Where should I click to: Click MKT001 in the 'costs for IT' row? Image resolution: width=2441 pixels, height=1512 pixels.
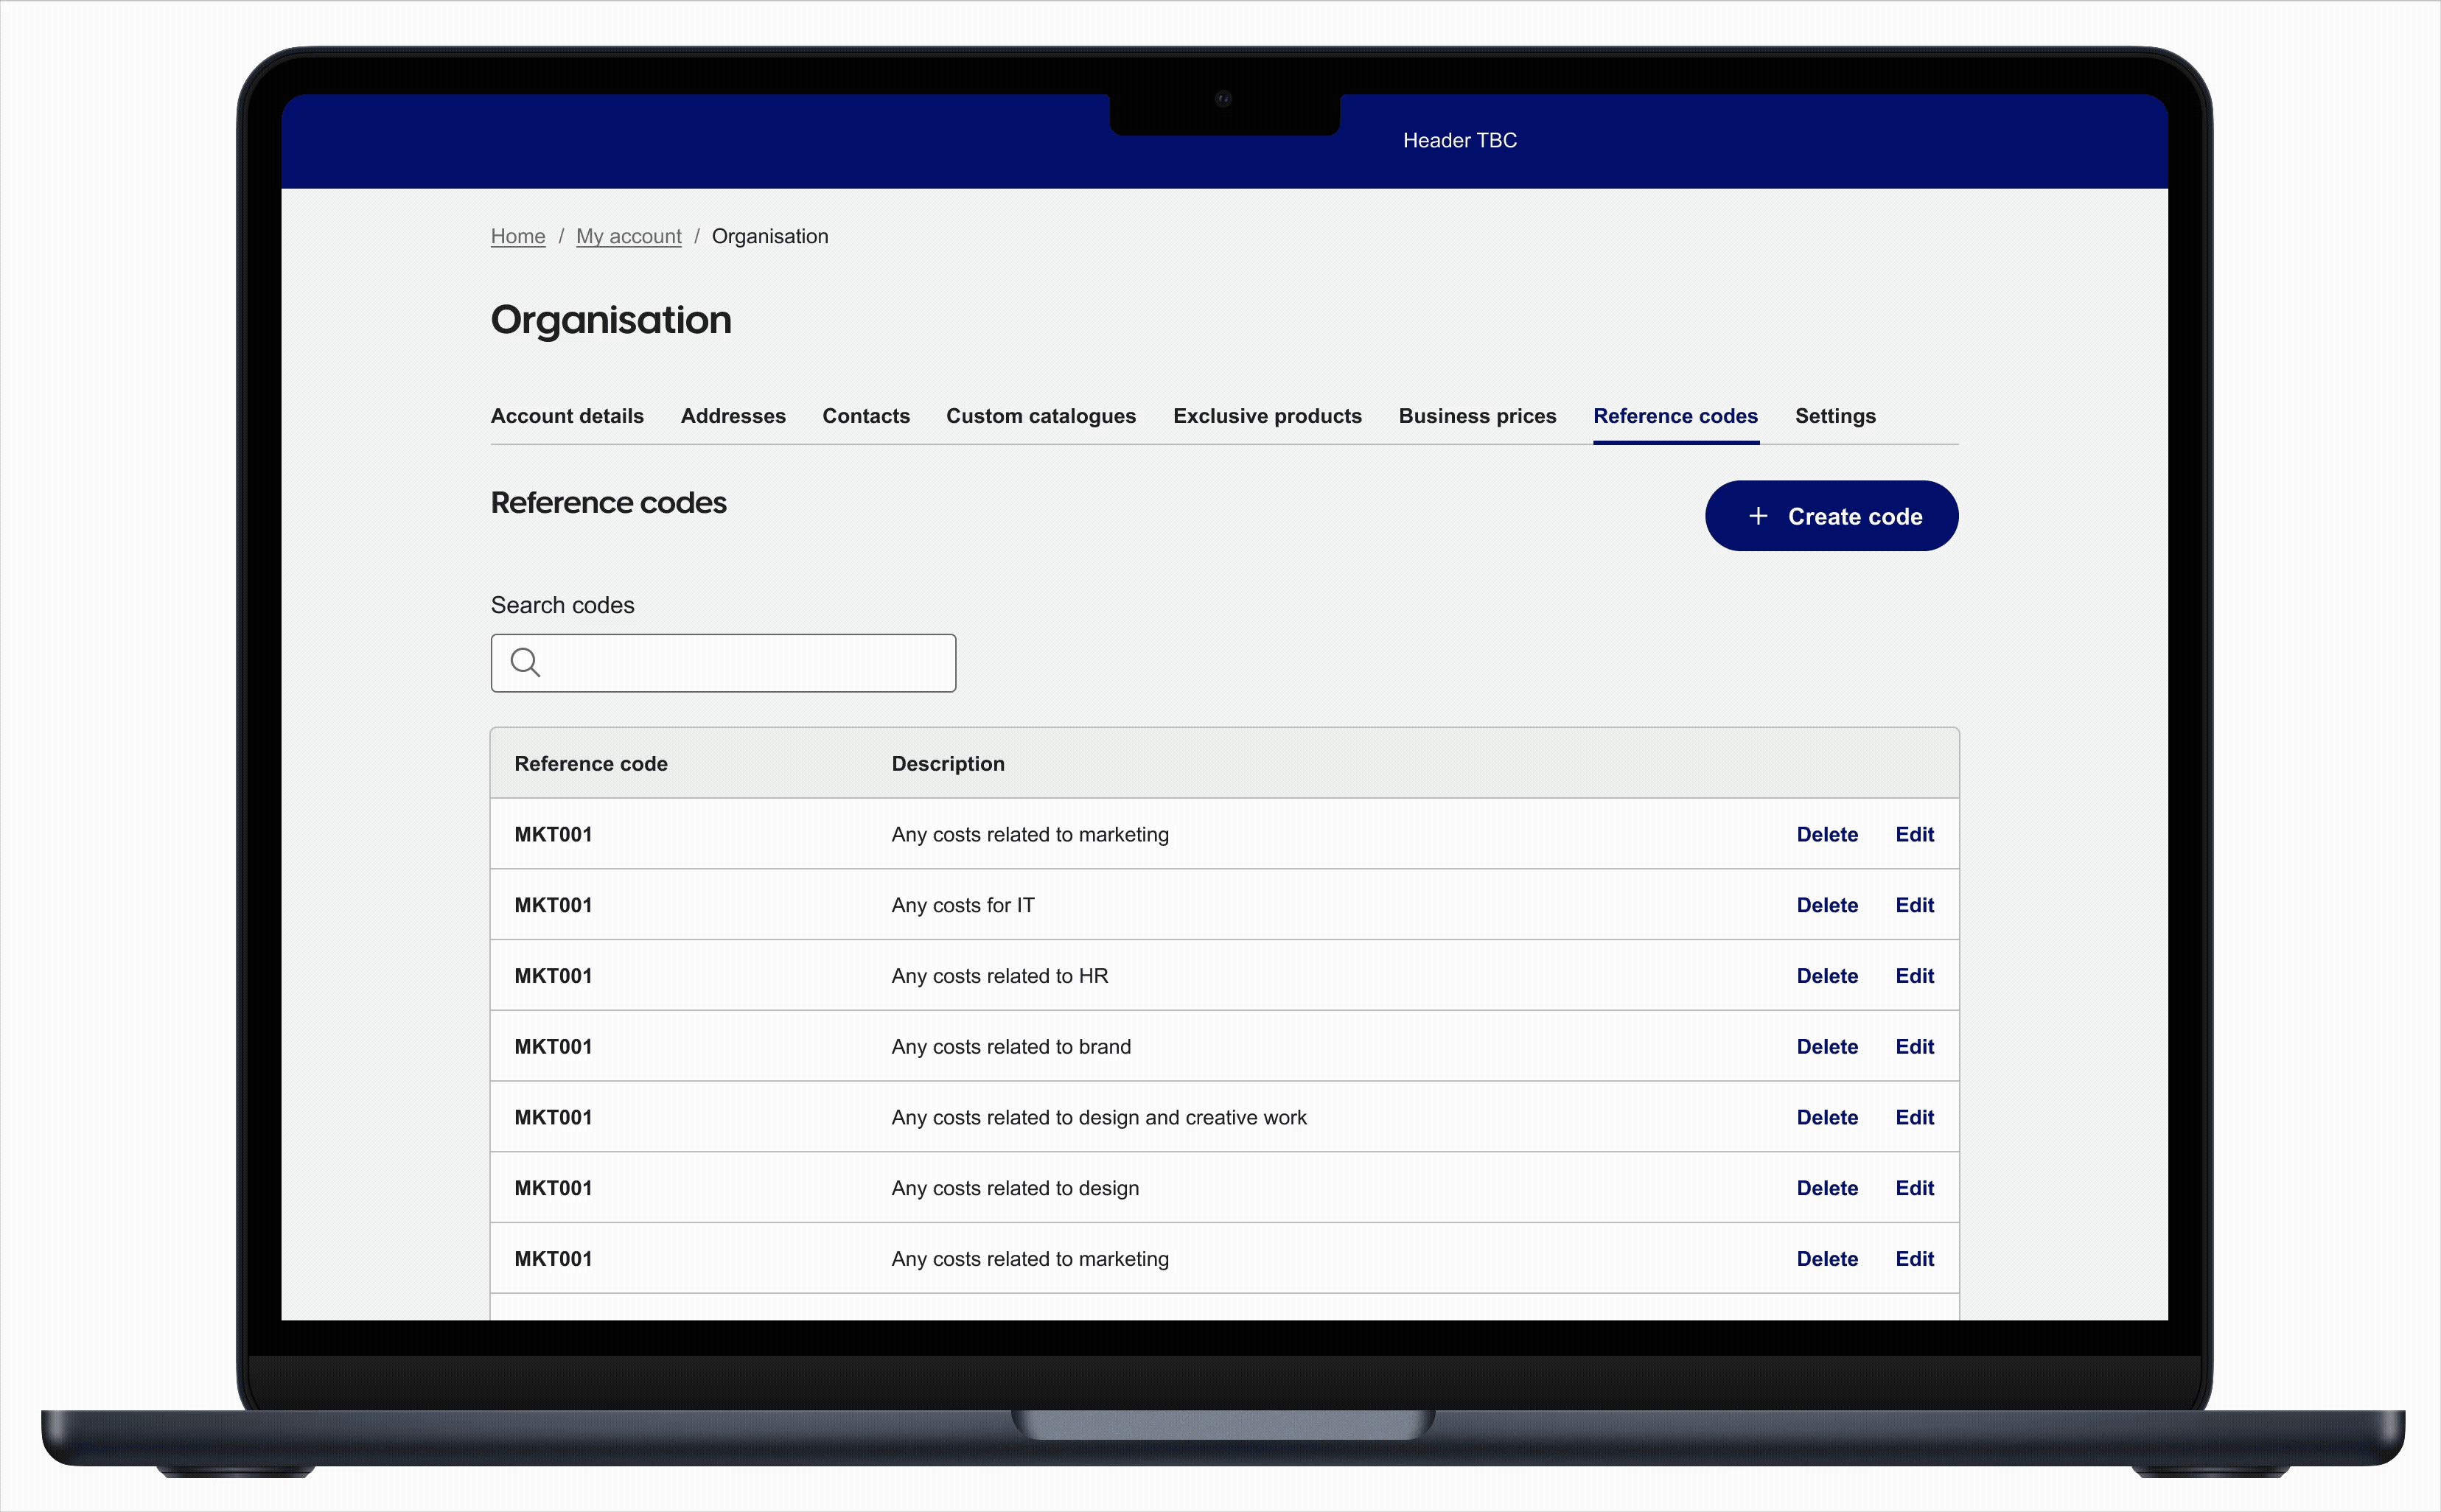[x=553, y=905]
